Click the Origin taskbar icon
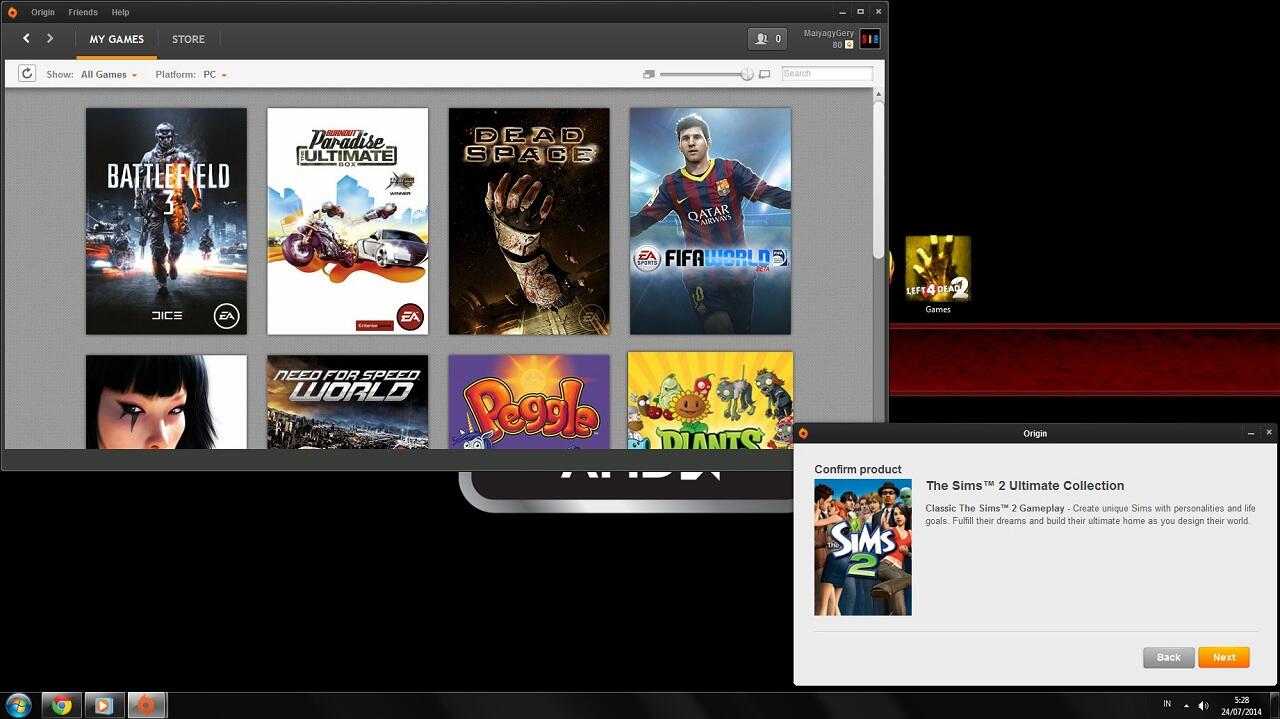This screenshot has width=1280, height=719. [146, 705]
